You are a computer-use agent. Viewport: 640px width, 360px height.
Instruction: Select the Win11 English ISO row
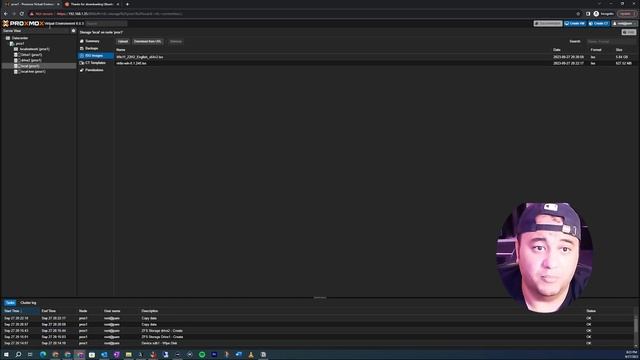pyautogui.click(x=376, y=57)
